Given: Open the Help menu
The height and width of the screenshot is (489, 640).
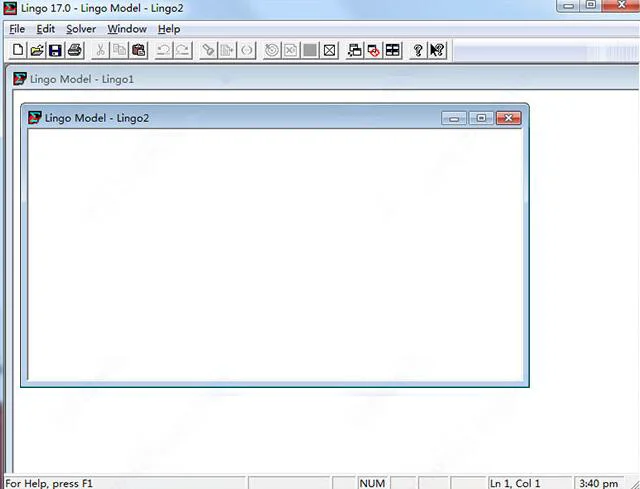Looking at the screenshot, I should pyautogui.click(x=169, y=29).
